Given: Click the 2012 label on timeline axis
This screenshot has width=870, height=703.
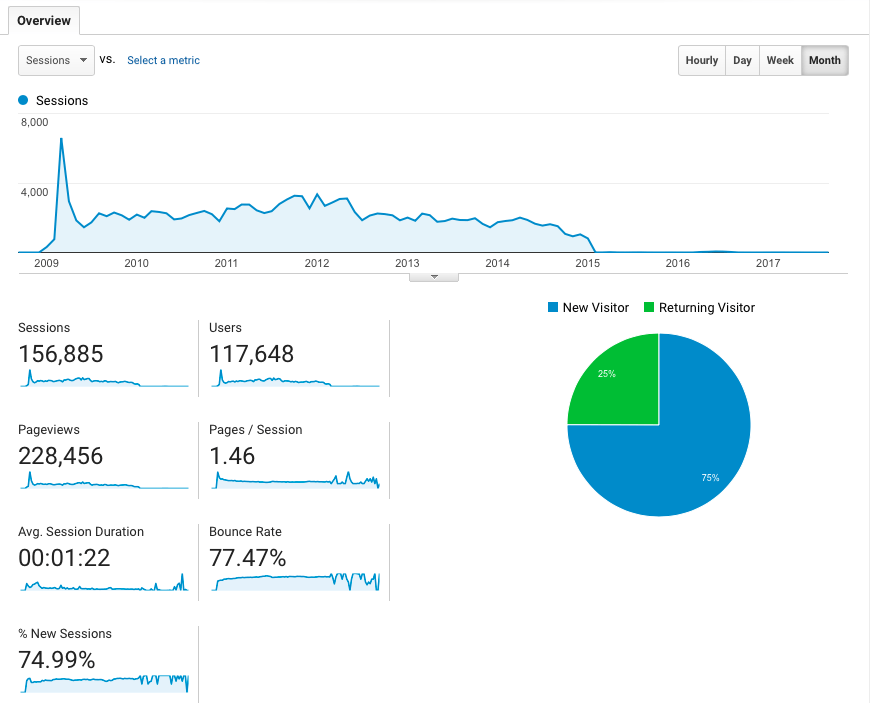Looking at the screenshot, I should (x=317, y=263).
